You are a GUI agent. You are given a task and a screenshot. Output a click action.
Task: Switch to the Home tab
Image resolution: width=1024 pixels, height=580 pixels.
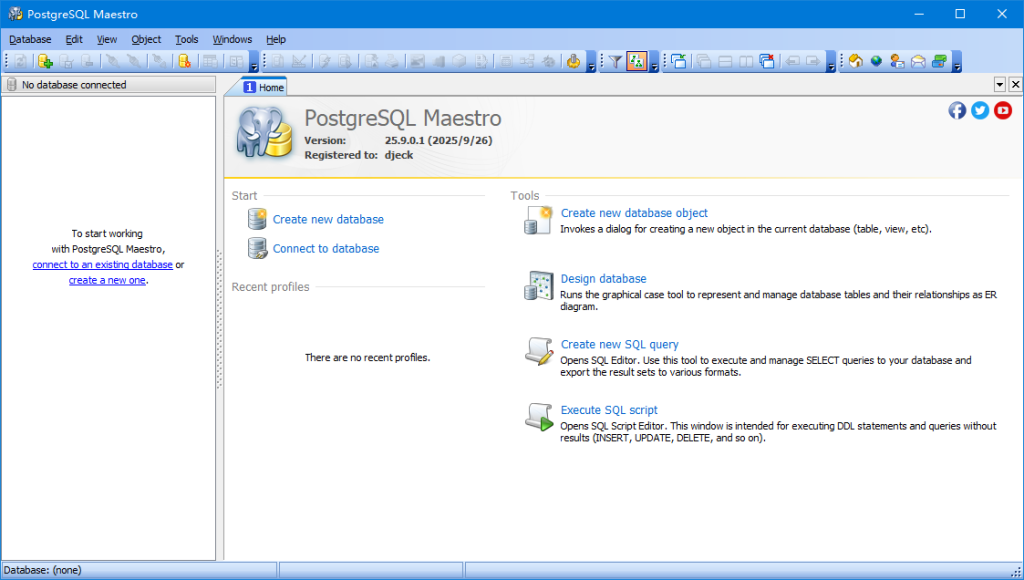click(264, 87)
